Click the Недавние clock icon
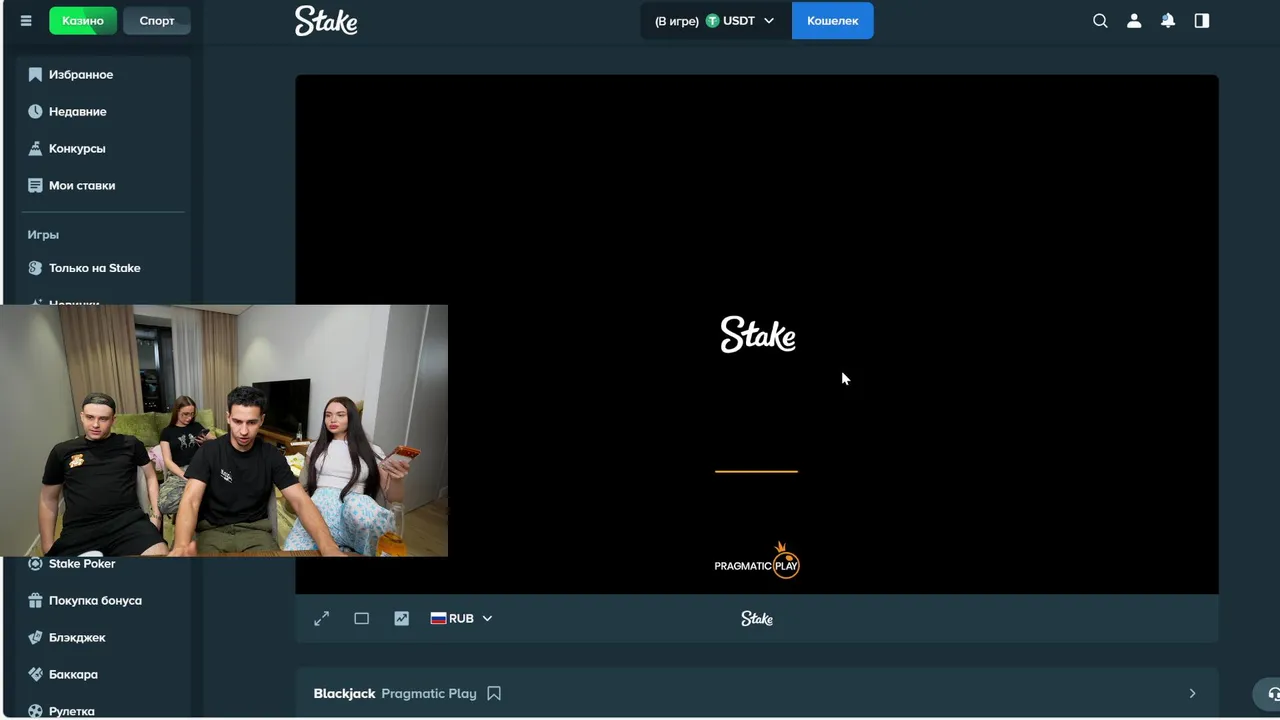This screenshot has height=720, width=1280. pyautogui.click(x=35, y=112)
